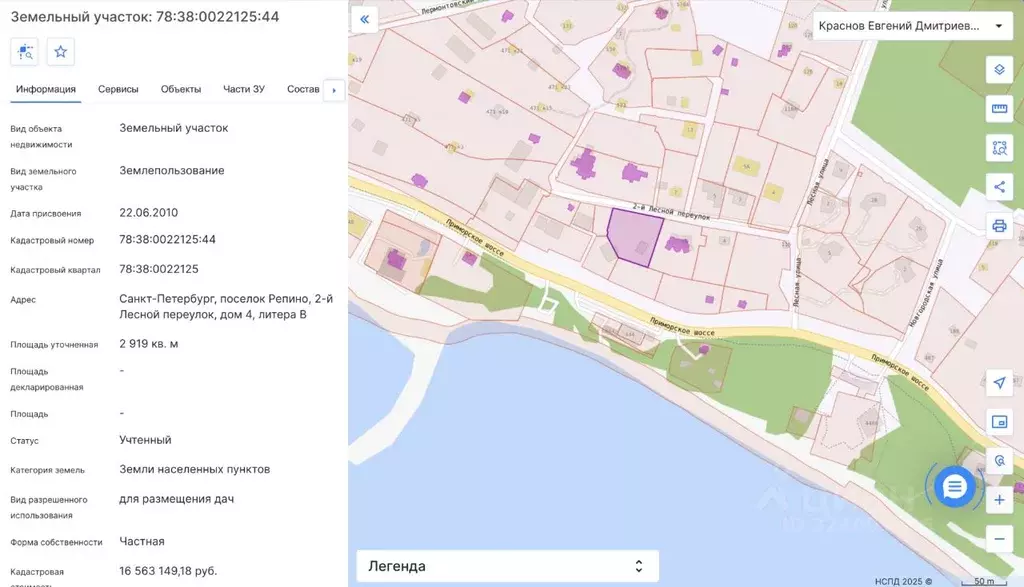Activate the area selection search tool
1024x587 pixels.
point(999,148)
